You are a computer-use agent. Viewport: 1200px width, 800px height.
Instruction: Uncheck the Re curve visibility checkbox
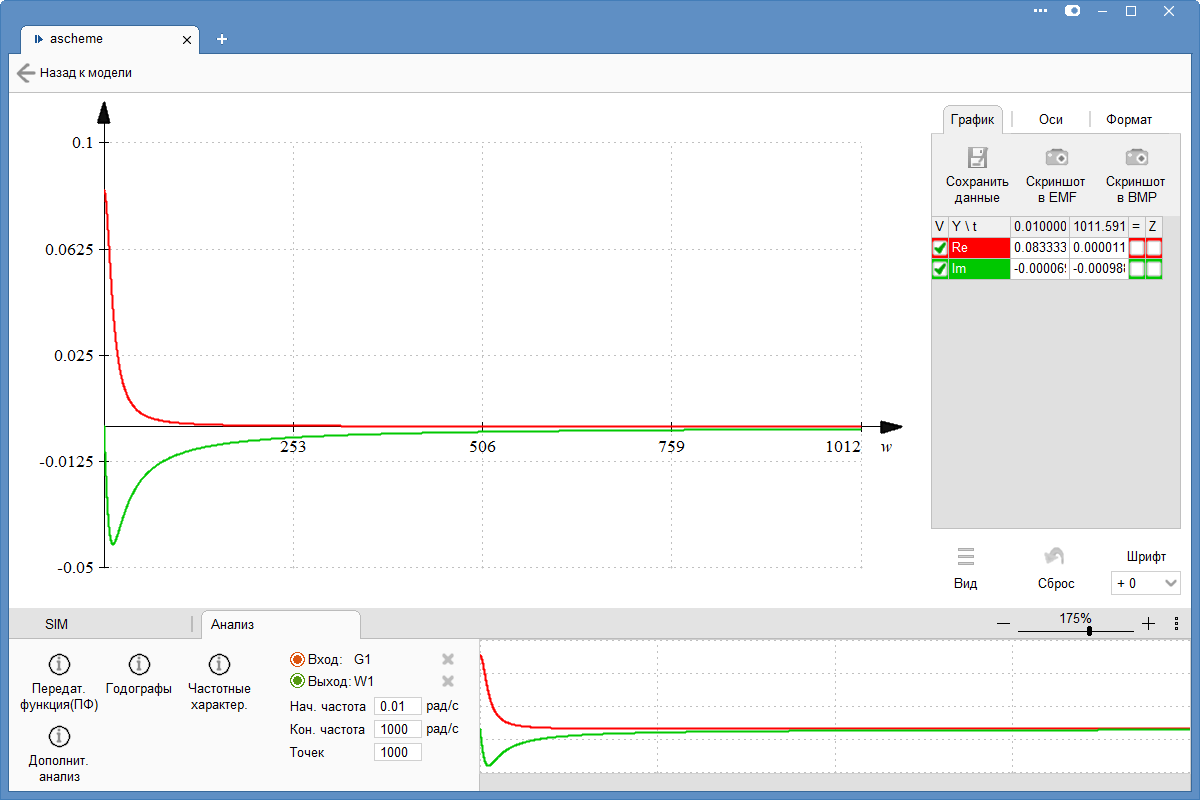pyautogui.click(x=940, y=248)
